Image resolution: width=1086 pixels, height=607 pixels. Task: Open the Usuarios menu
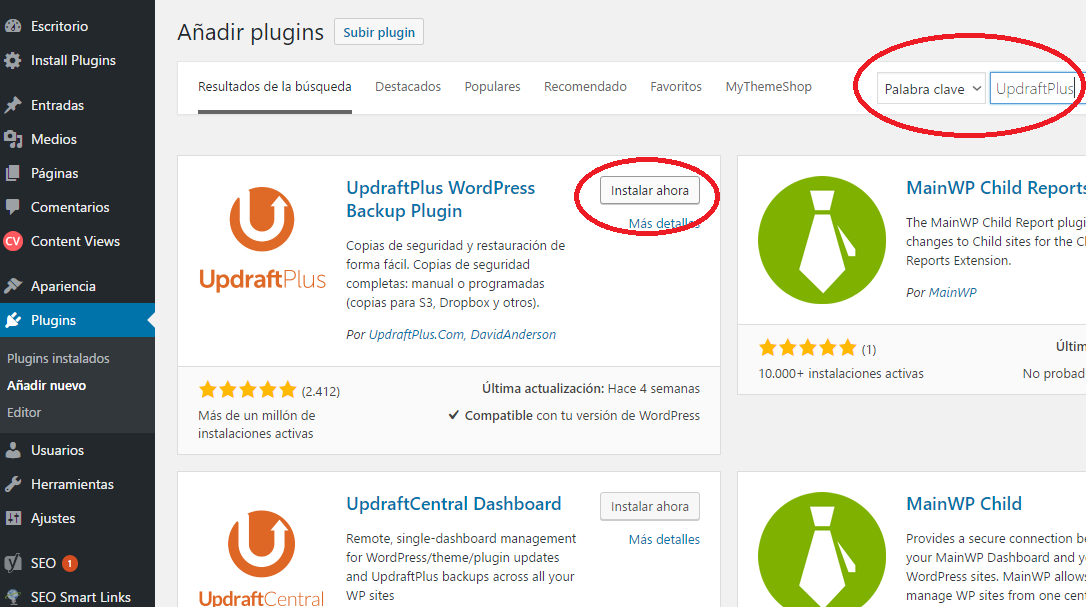57,450
